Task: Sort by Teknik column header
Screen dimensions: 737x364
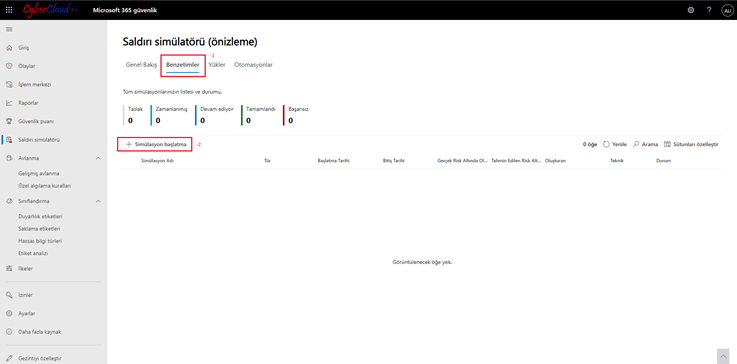Action: (x=617, y=160)
